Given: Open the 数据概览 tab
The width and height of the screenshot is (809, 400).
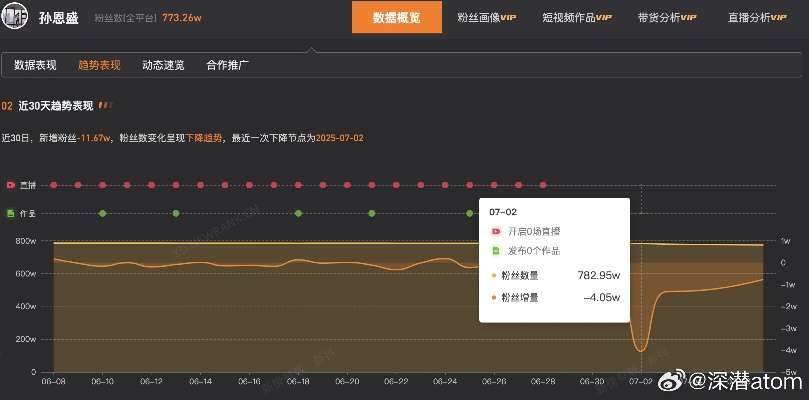Looking at the screenshot, I should click(x=397, y=18).
